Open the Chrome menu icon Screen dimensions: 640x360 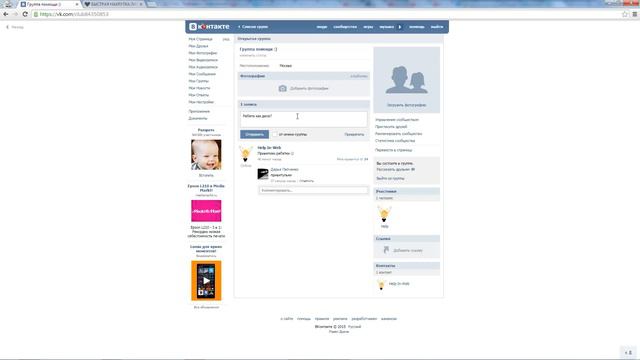click(x=635, y=14)
